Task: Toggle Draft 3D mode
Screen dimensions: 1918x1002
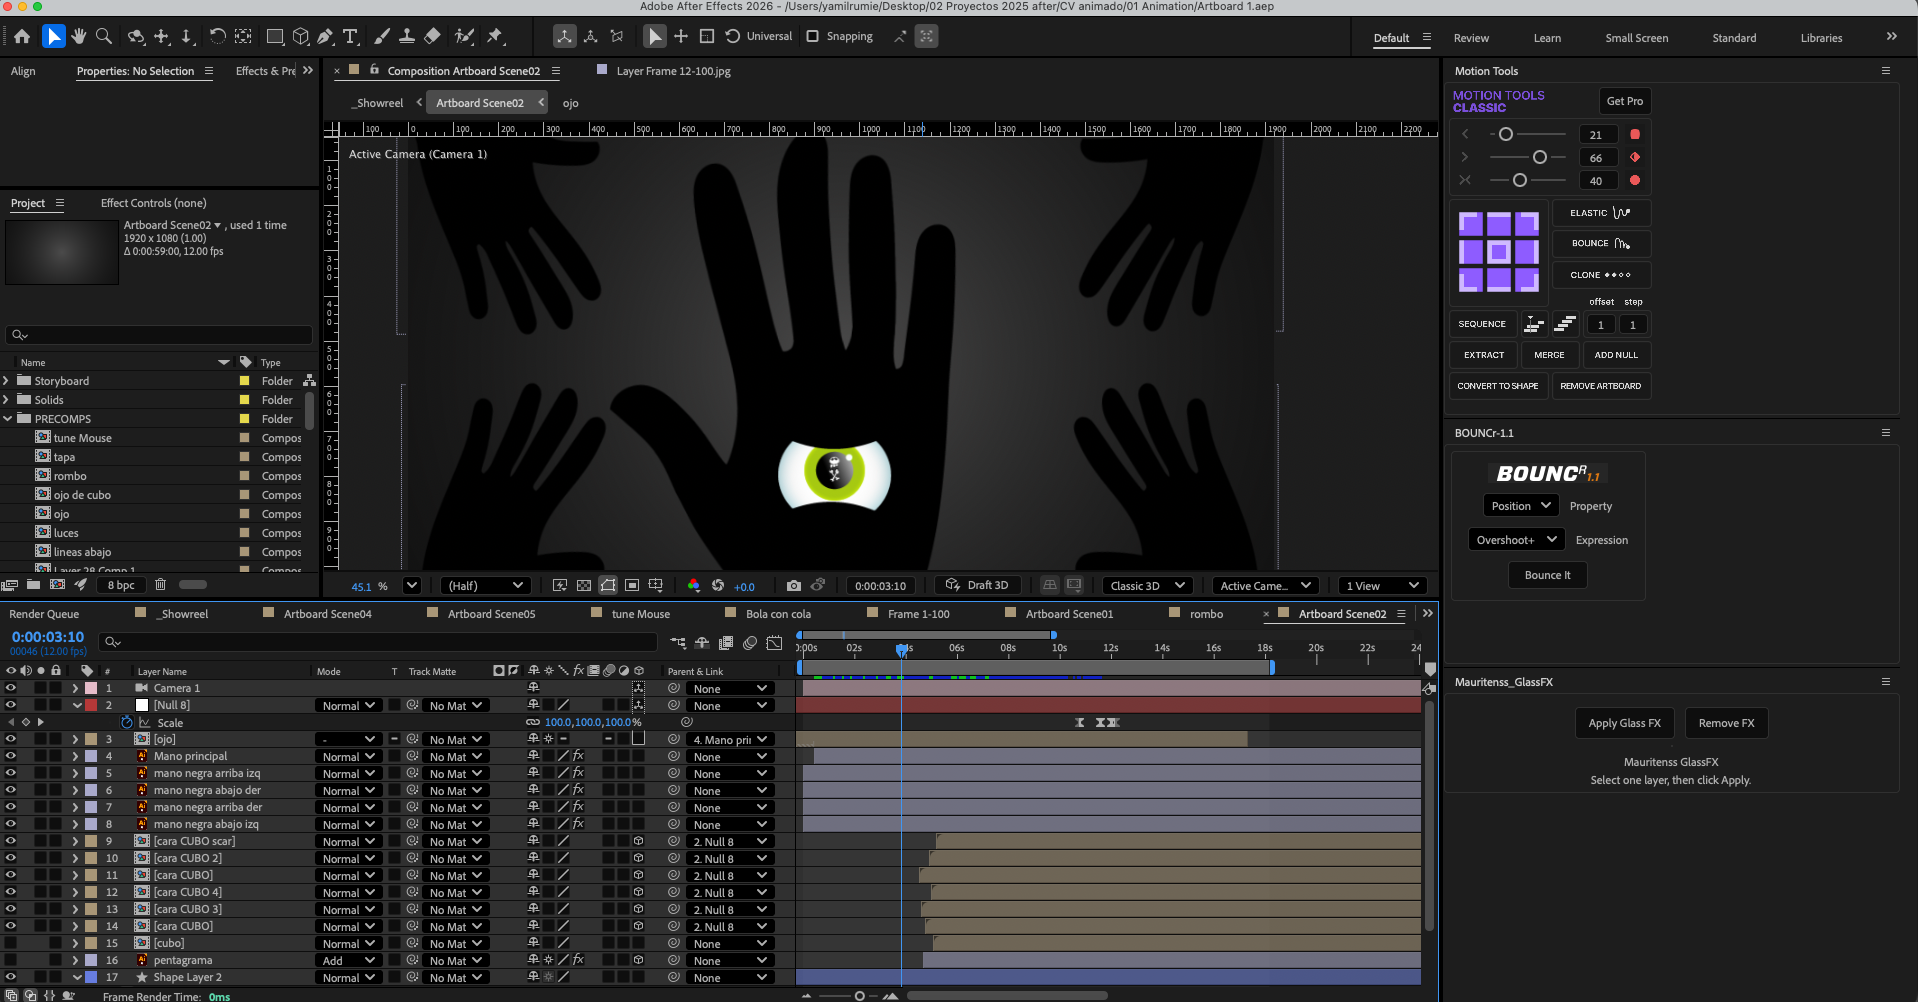Action: click(977, 586)
